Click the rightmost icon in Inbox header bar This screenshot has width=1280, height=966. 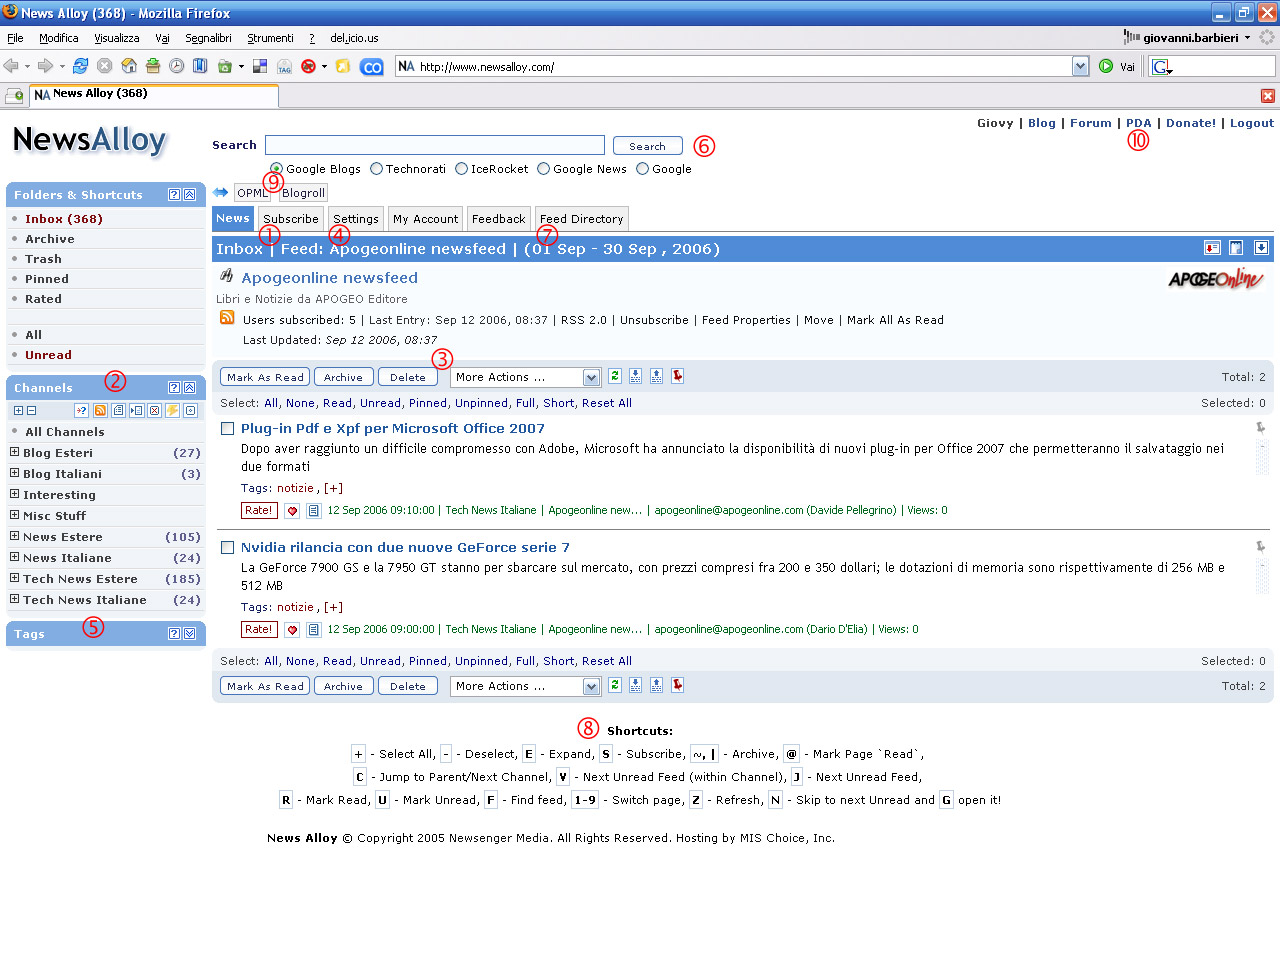(1261, 248)
